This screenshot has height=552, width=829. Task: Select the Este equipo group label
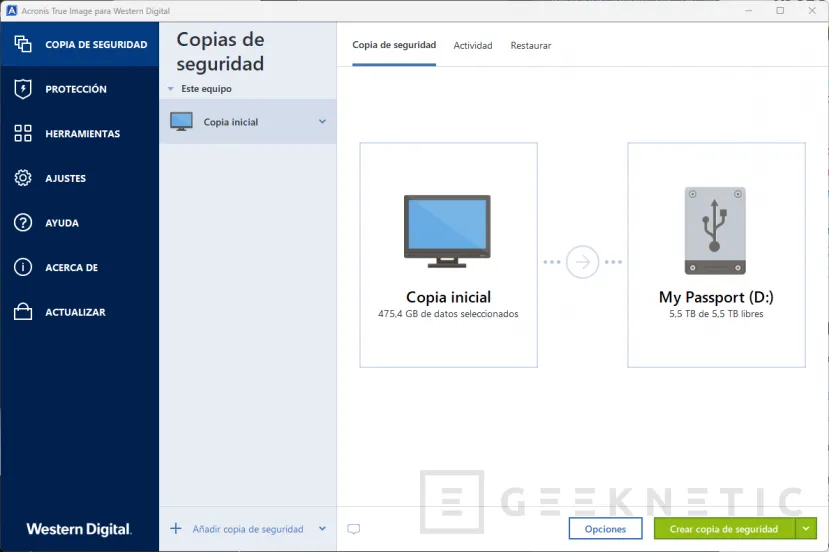tap(206, 89)
